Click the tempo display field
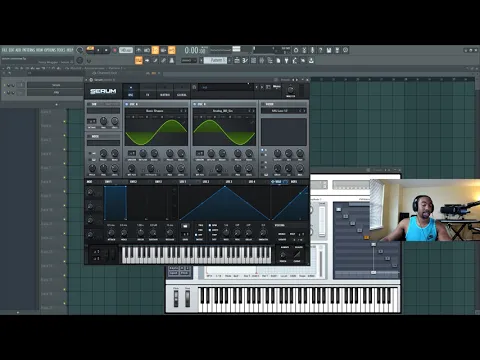The width and height of the screenshot is (480, 360). click(126, 50)
